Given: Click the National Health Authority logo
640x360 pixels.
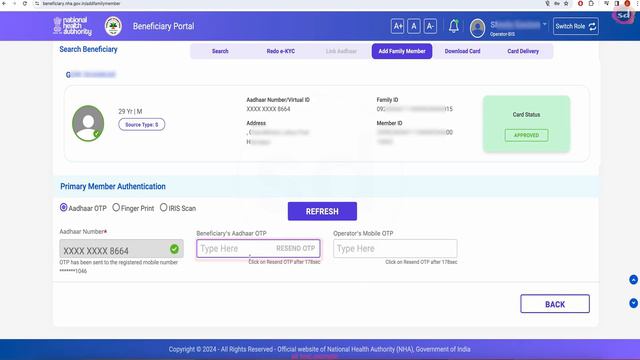Looking at the screenshot, I should pyautogui.click(x=73, y=26).
